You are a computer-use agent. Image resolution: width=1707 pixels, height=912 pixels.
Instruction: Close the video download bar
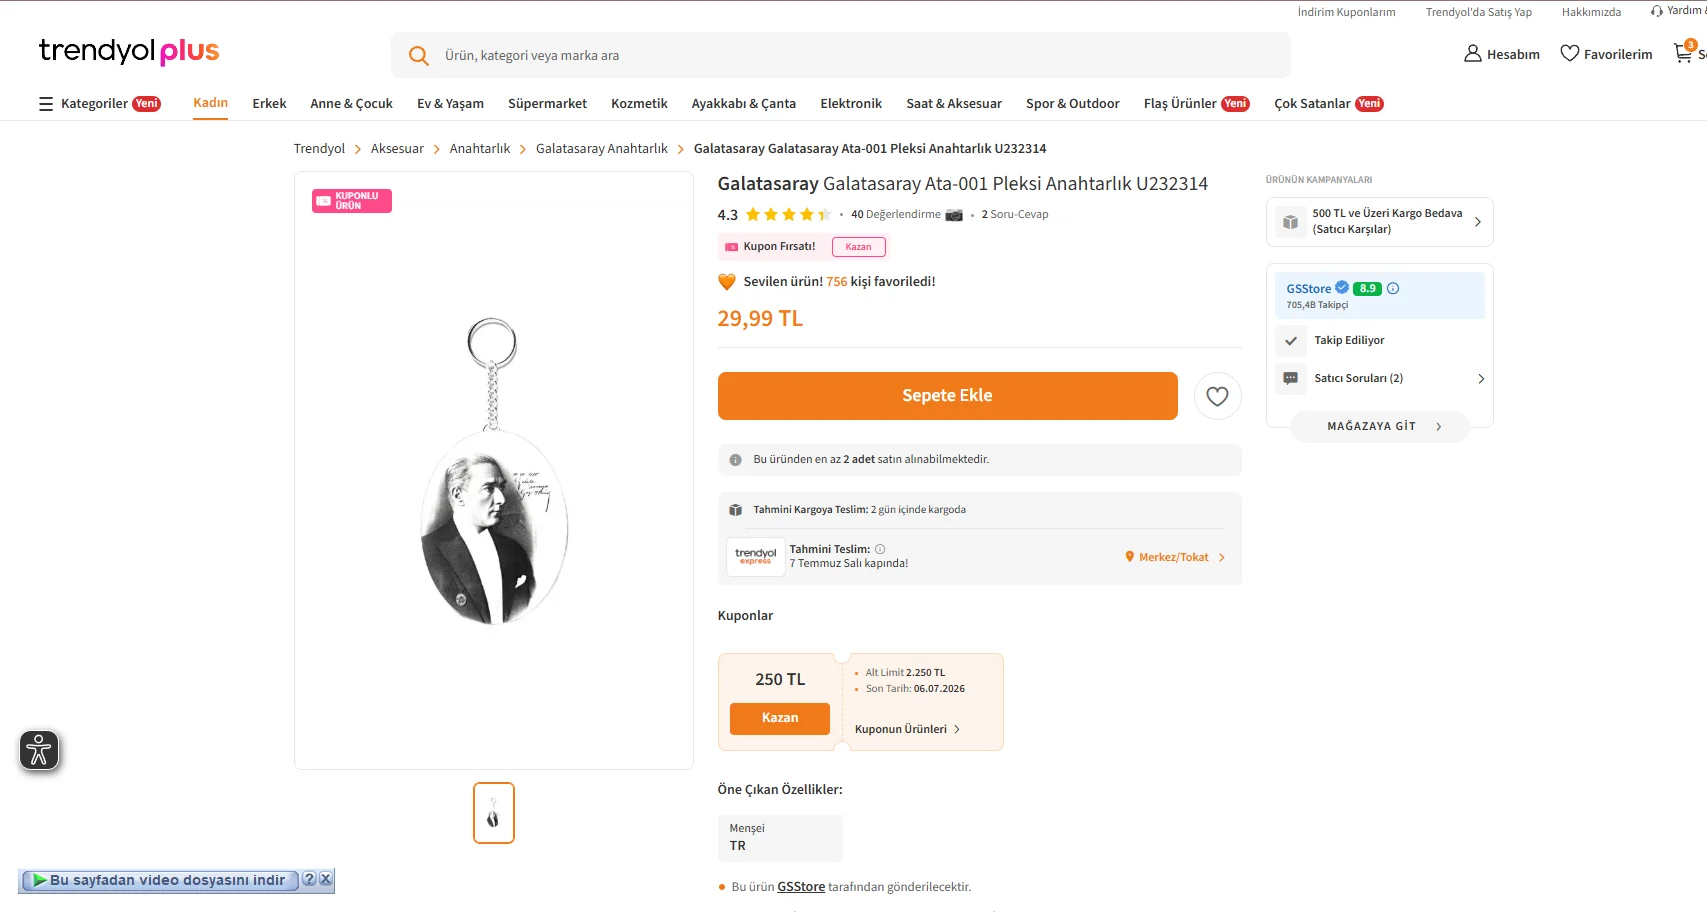click(x=326, y=879)
